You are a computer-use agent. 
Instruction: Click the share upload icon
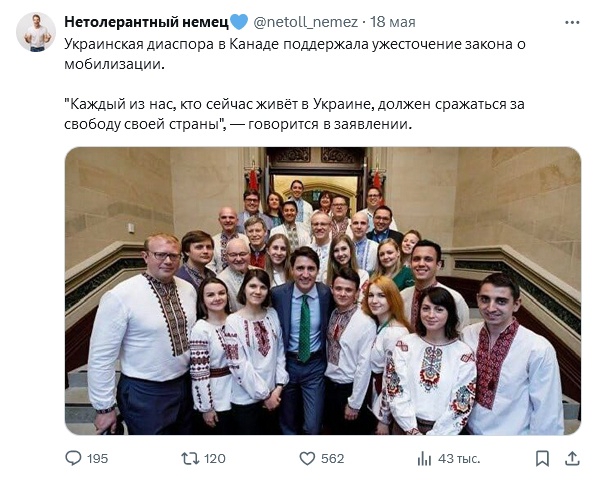tap(572, 458)
